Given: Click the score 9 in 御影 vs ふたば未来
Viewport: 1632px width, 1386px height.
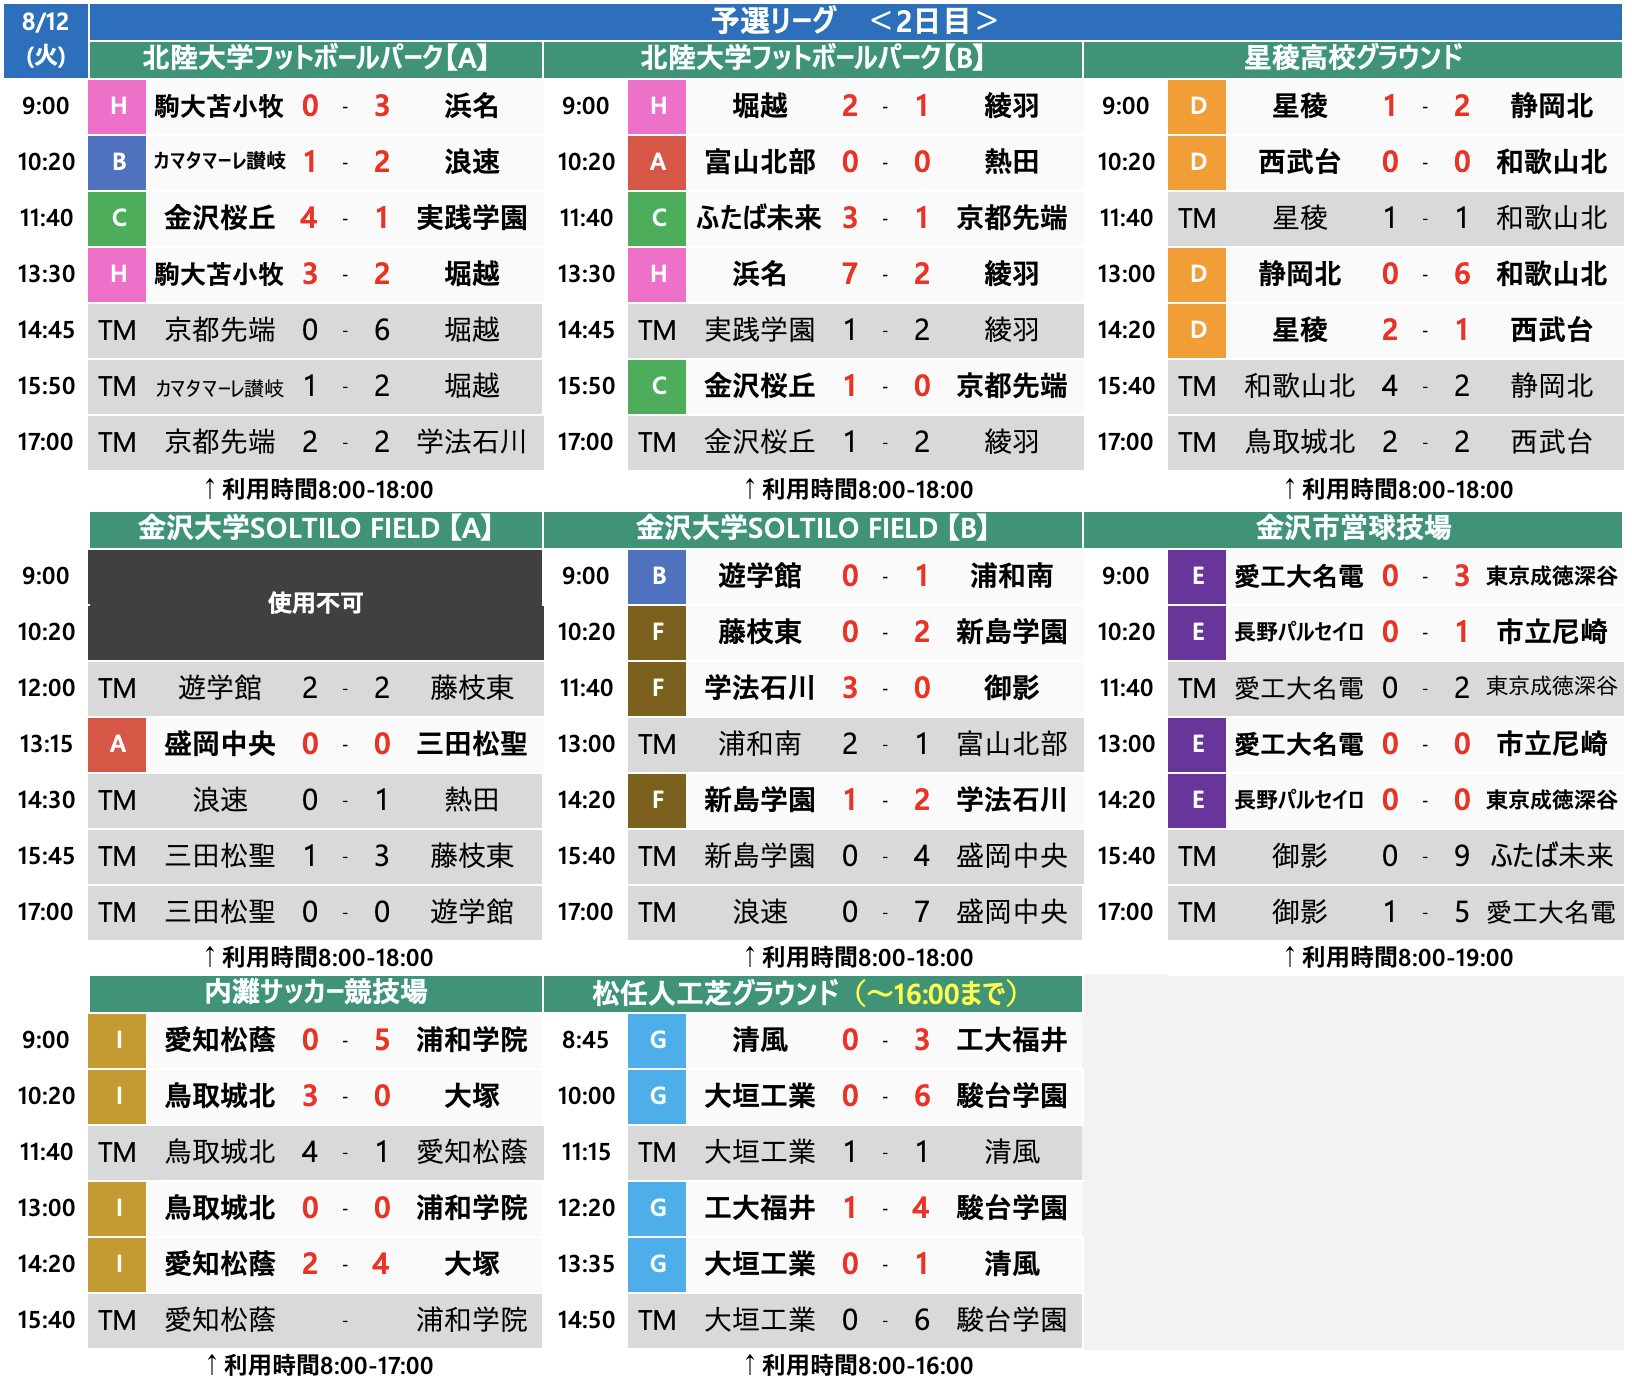Looking at the screenshot, I should [1462, 856].
